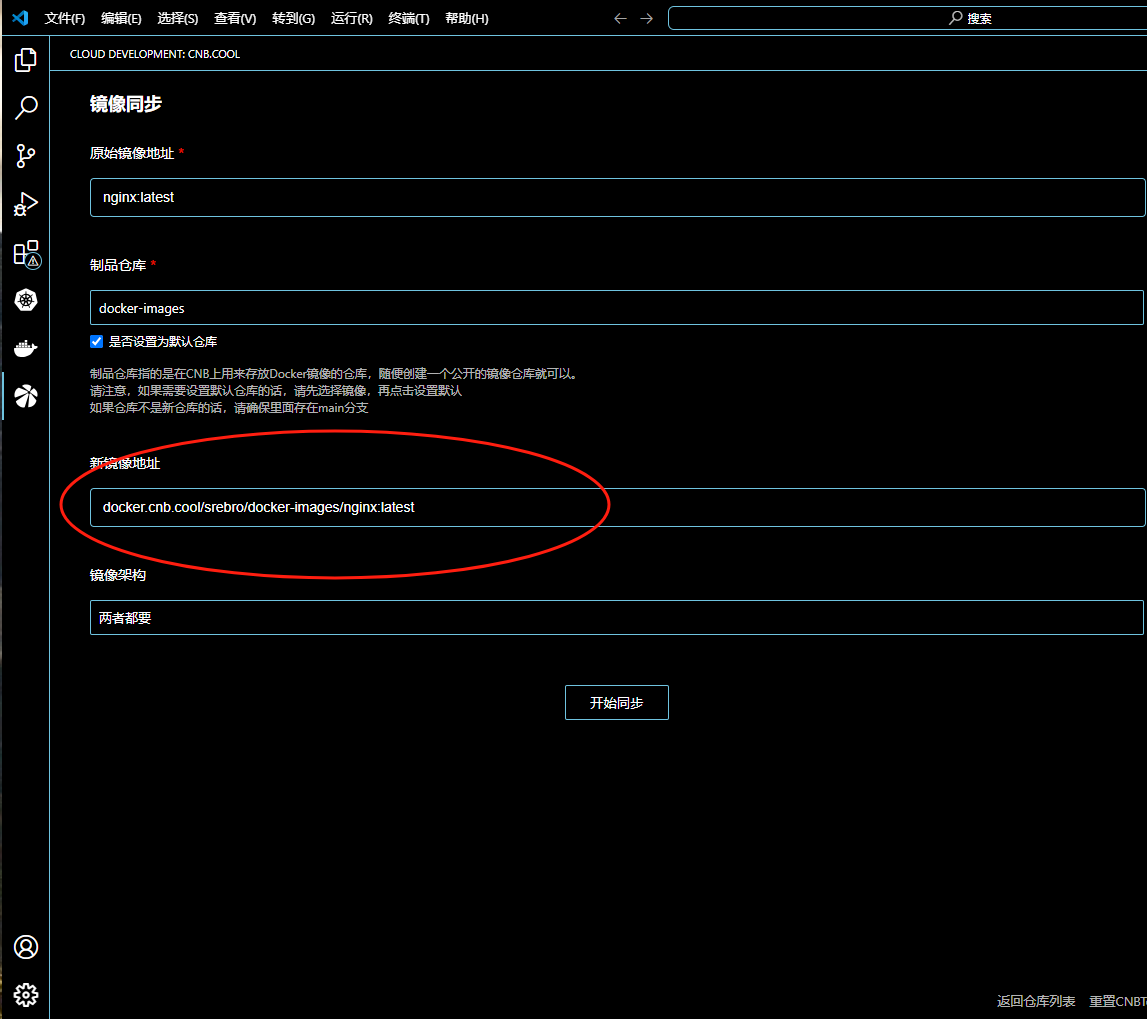Click the 返回仓库列表 link

(x=1035, y=1001)
